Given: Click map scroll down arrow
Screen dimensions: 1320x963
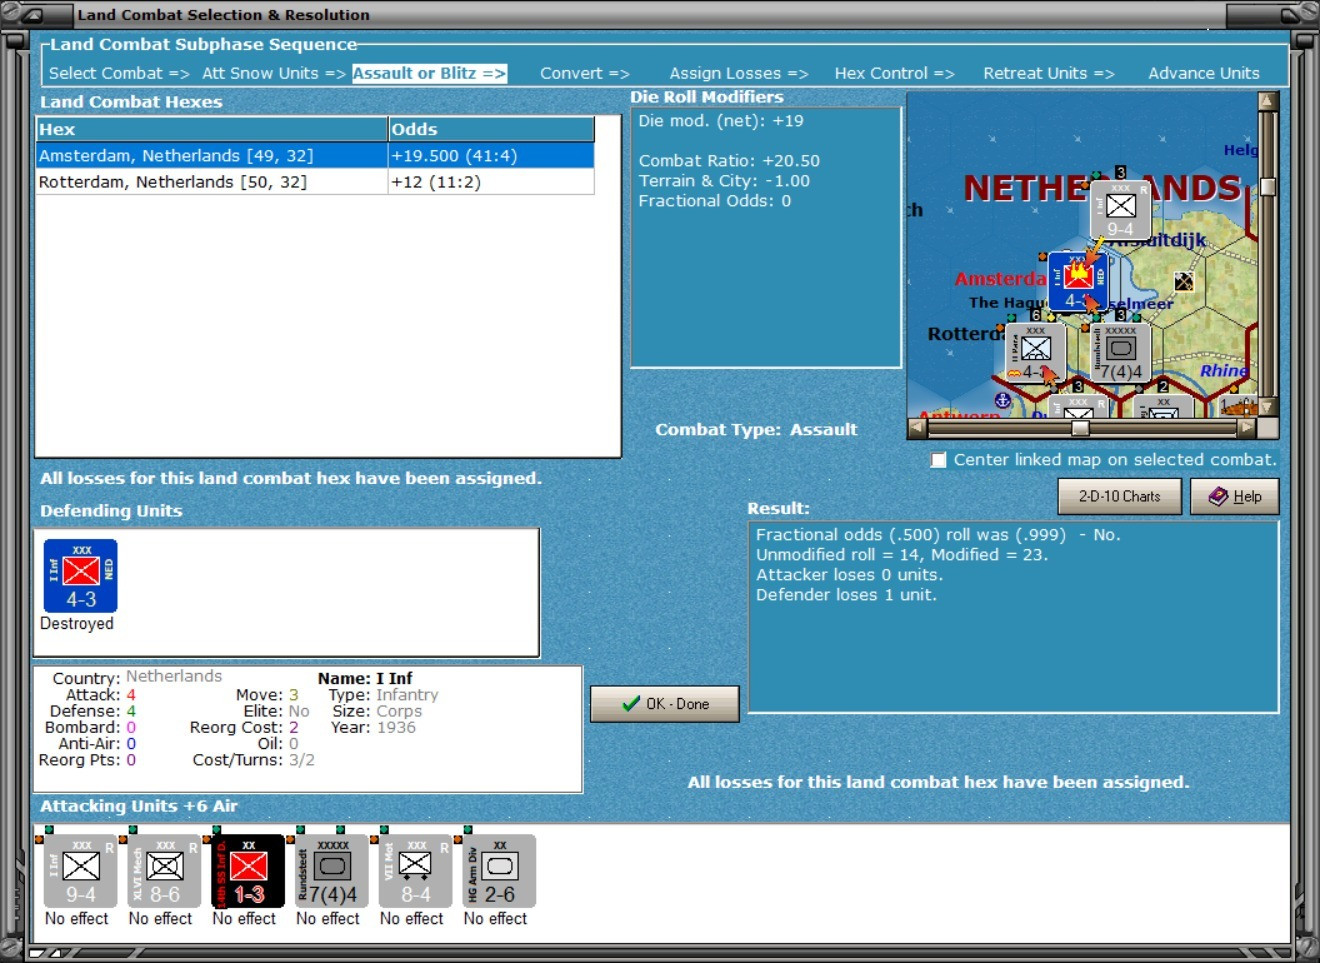Looking at the screenshot, I should point(1268,407).
